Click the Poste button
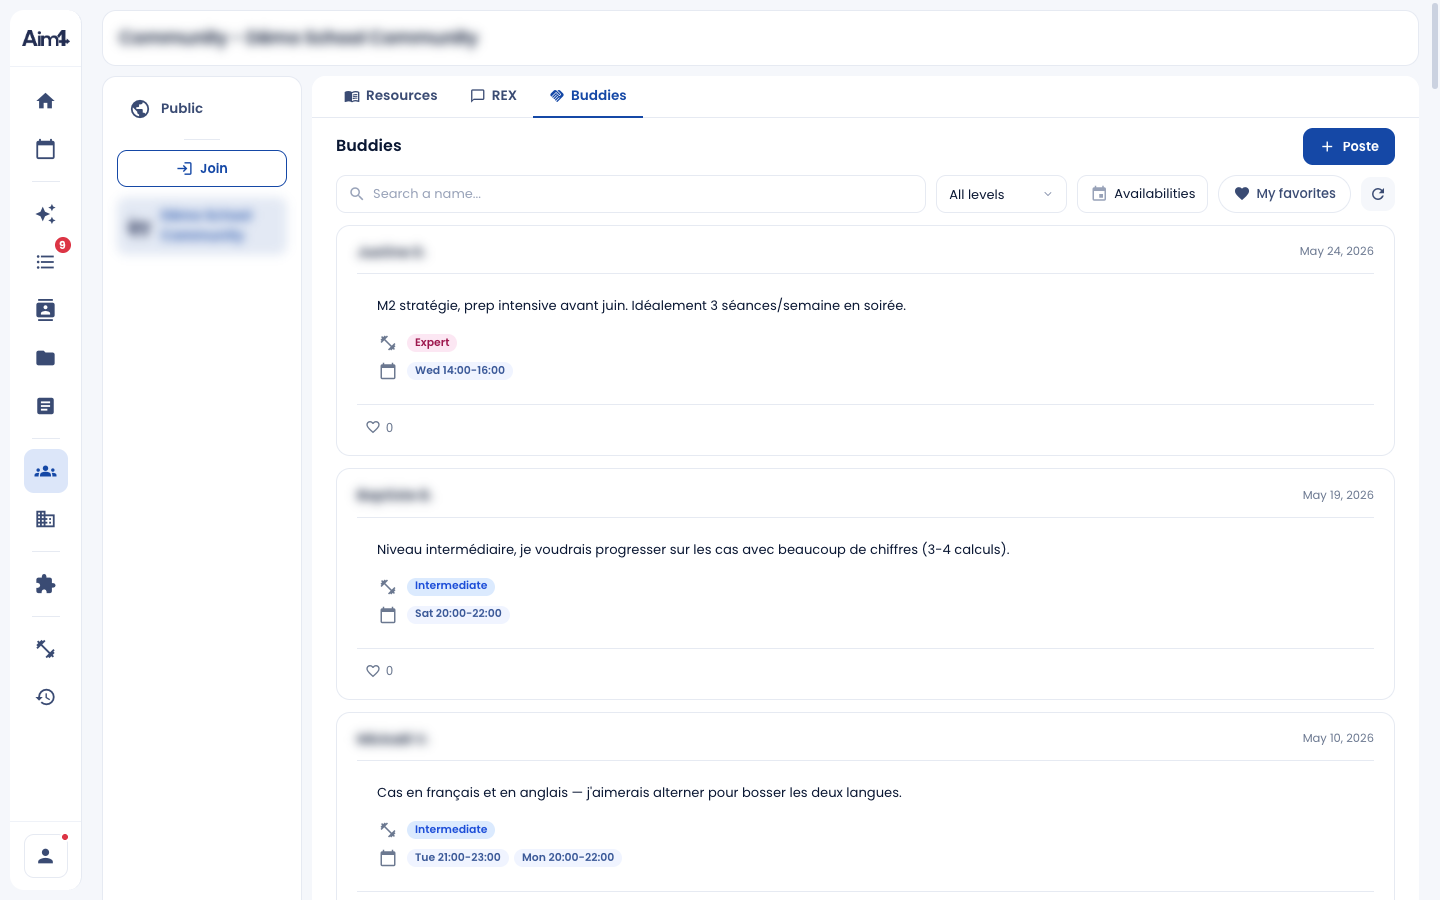The width and height of the screenshot is (1440, 900). 1349,146
